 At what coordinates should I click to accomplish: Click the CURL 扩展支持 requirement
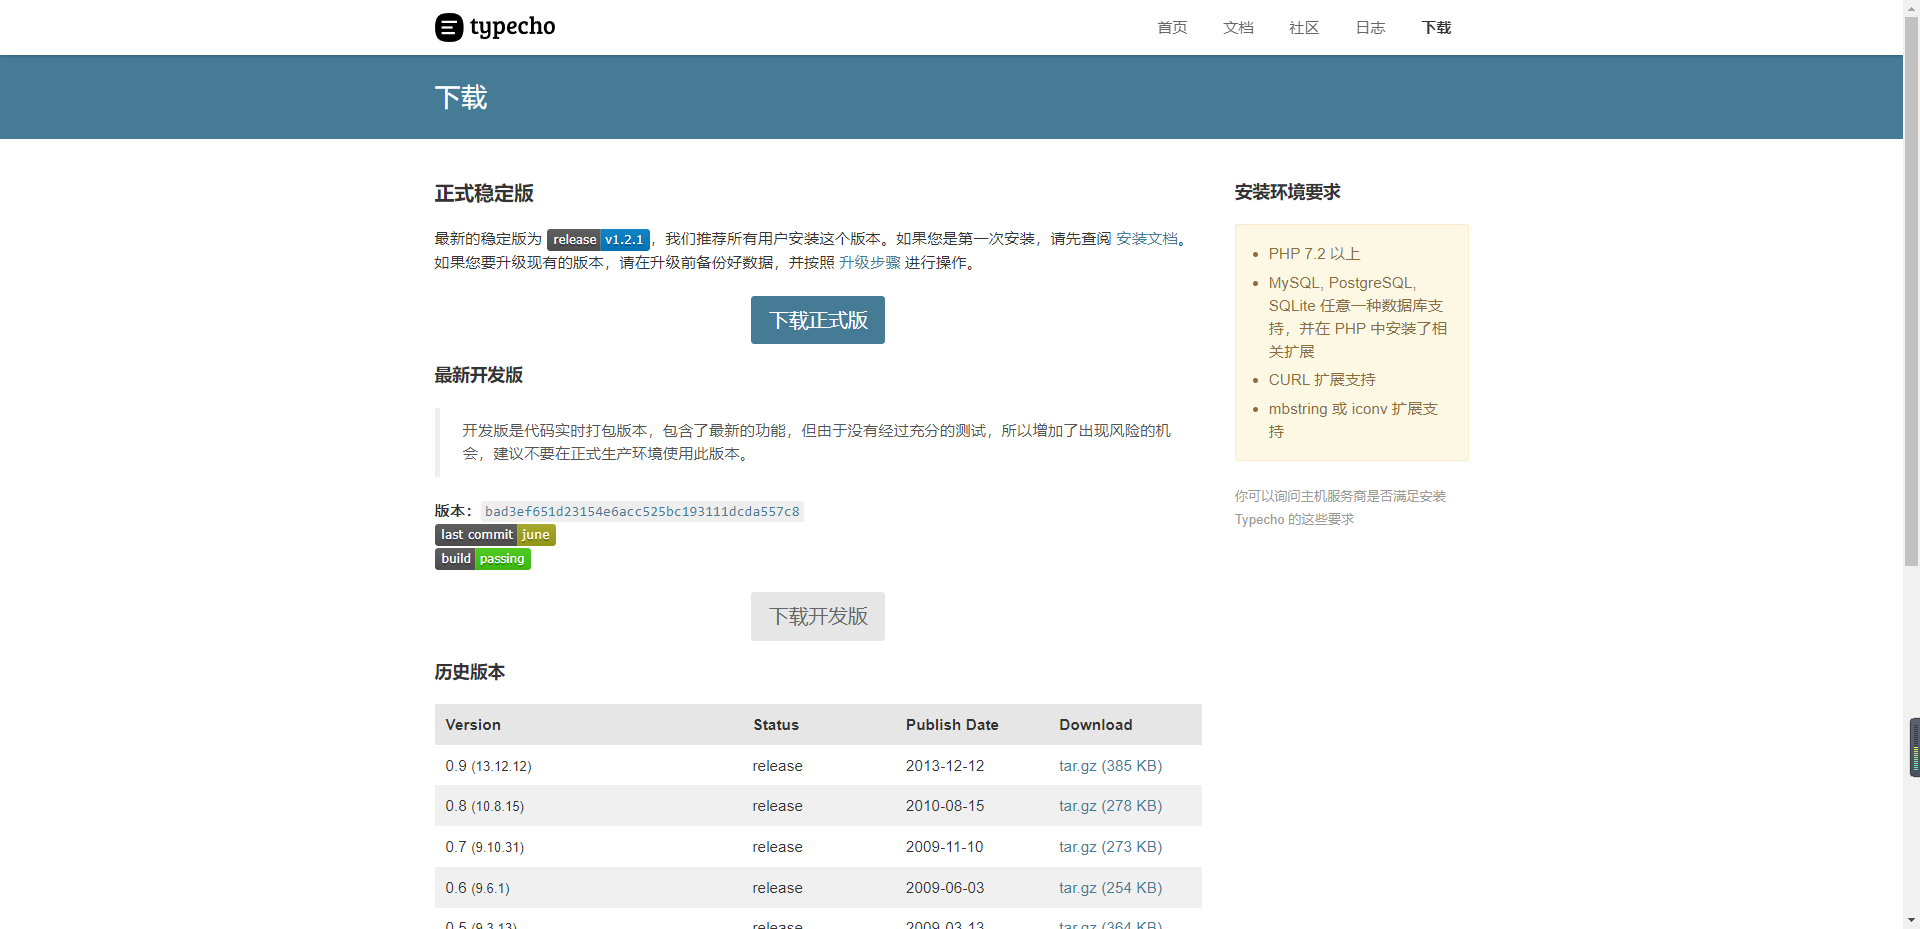[x=1322, y=380]
